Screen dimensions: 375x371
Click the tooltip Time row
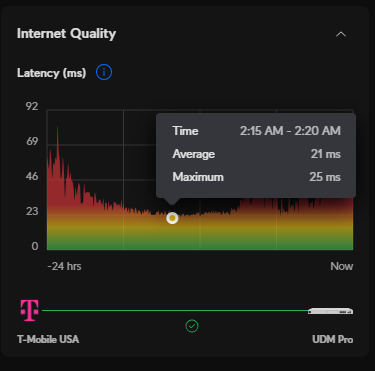coord(256,131)
